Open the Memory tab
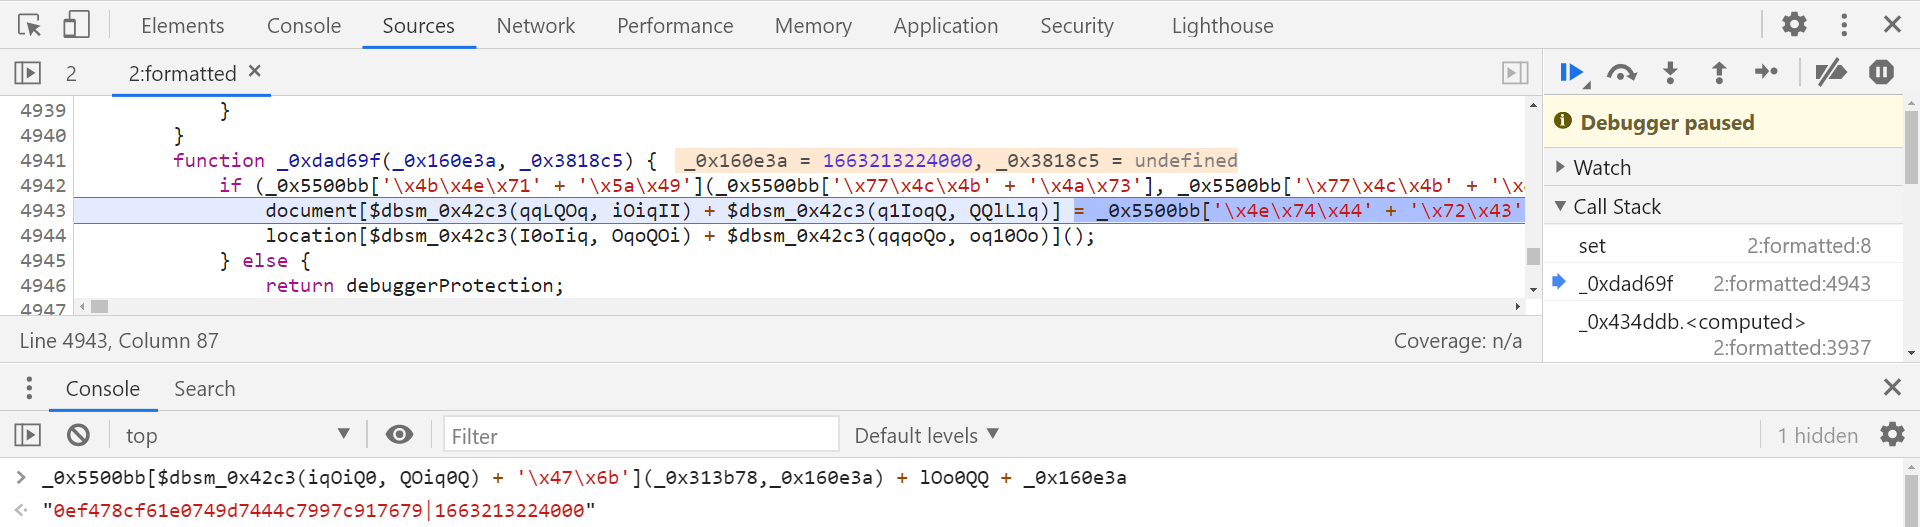Image resolution: width=1920 pixels, height=527 pixels. (813, 26)
